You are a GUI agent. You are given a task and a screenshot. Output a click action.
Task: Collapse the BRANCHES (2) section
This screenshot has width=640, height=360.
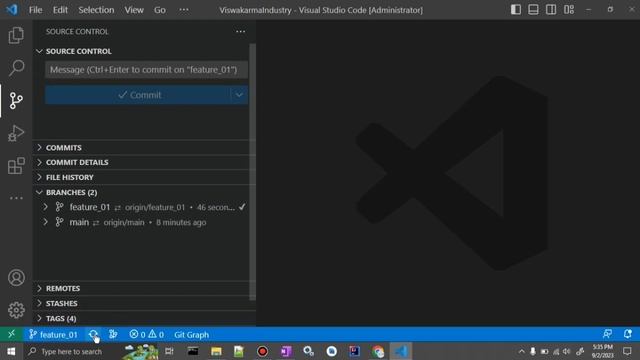click(x=141, y=192)
